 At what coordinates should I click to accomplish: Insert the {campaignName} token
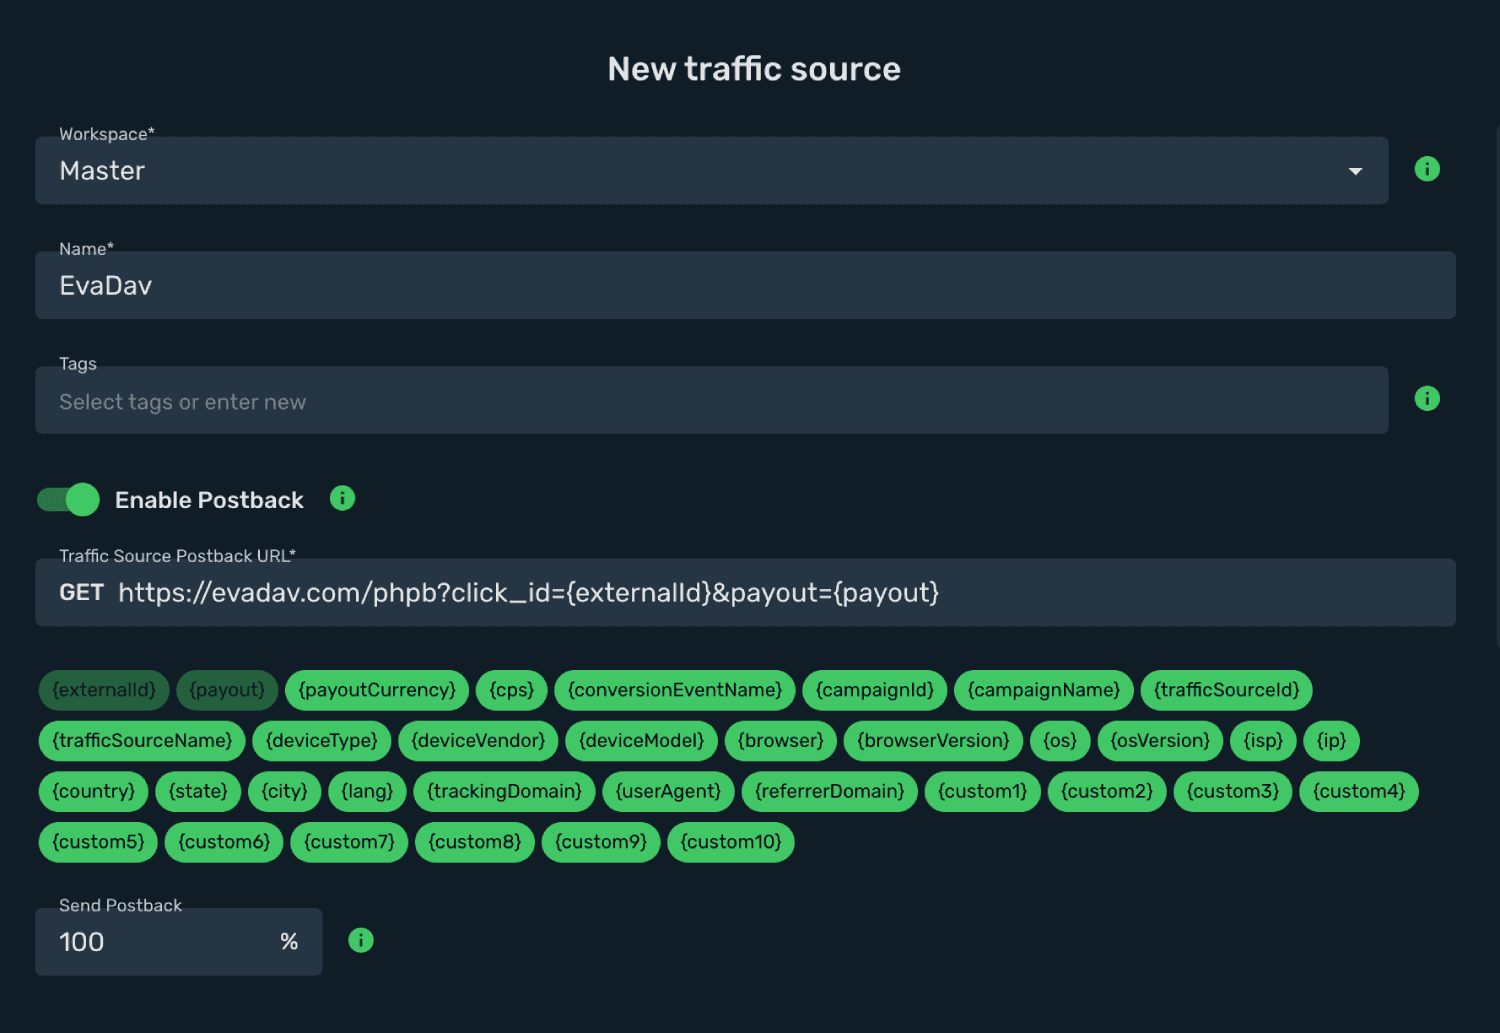(1044, 690)
